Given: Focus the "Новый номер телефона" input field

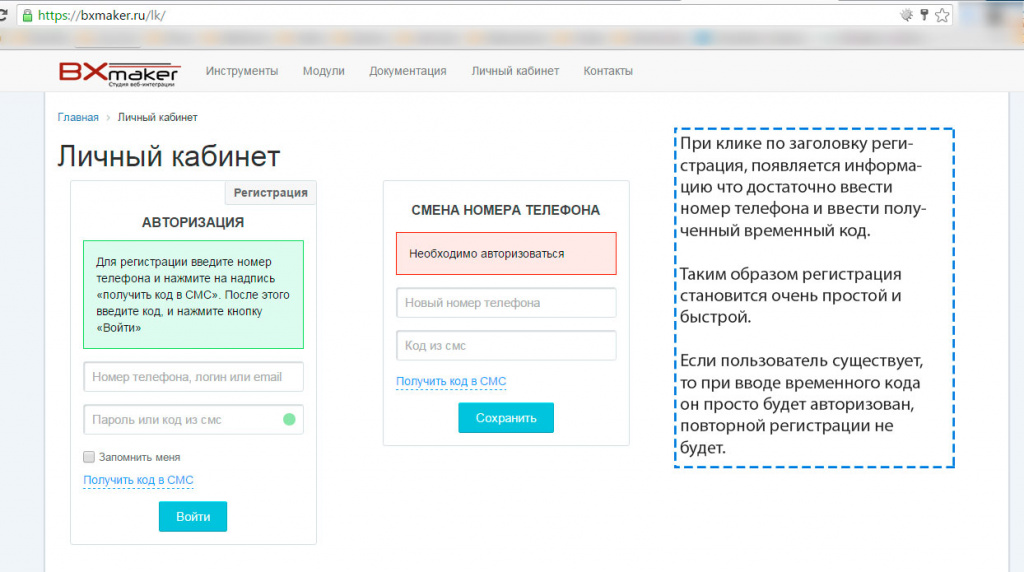Looking at the screenshot, I should coord(506,303).
